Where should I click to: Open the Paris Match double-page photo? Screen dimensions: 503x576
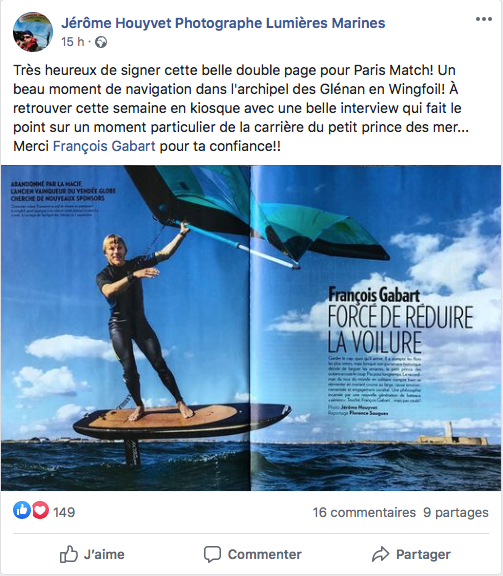251,328
